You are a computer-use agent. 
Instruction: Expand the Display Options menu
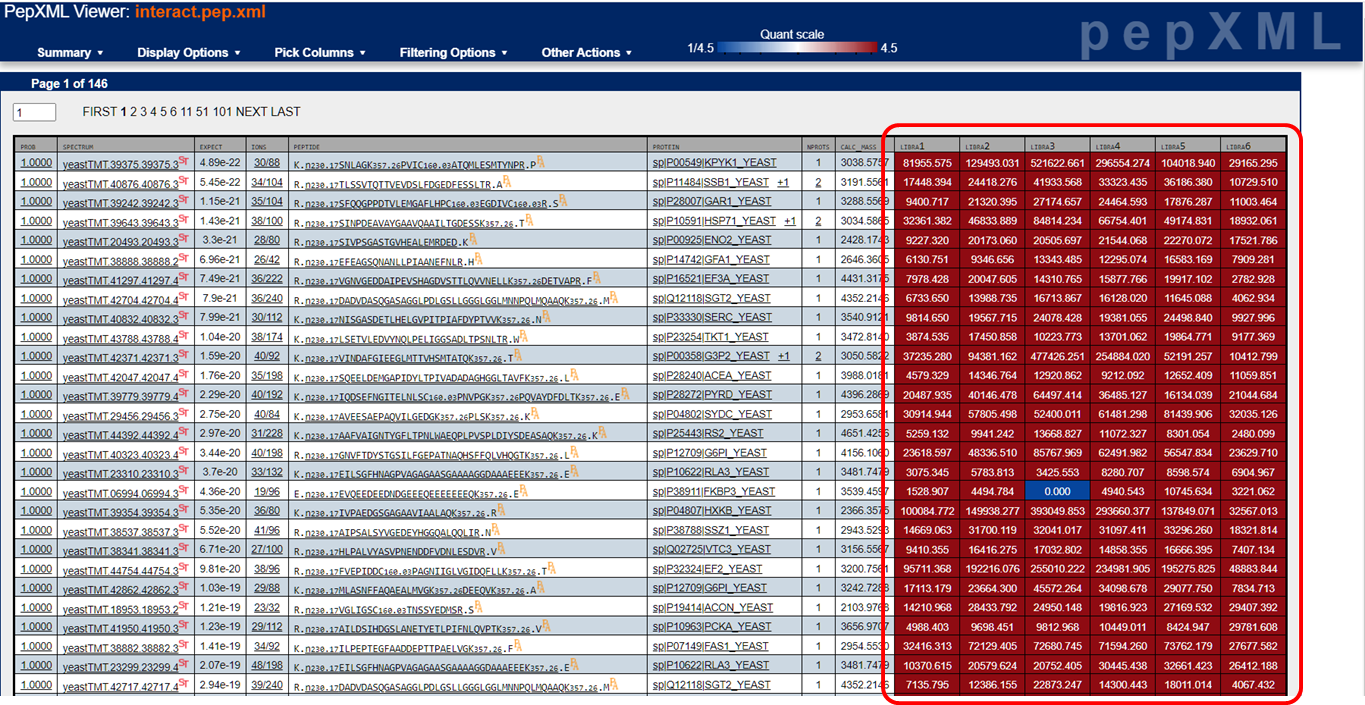pyautogui.click(x=189, y=53)
